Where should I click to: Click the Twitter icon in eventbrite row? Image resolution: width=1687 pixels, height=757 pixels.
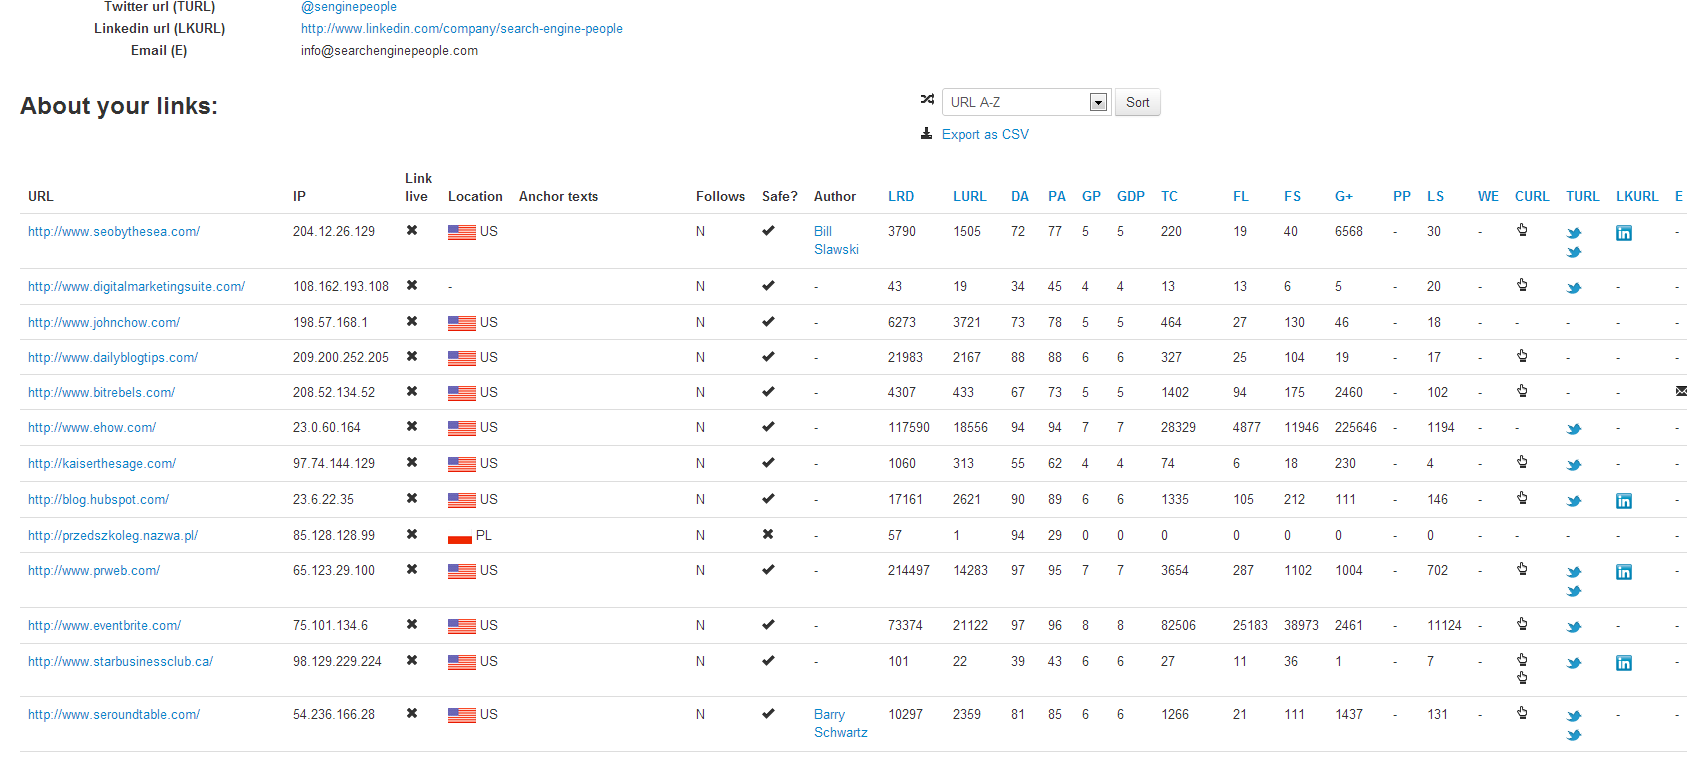tap(1573, 627)
